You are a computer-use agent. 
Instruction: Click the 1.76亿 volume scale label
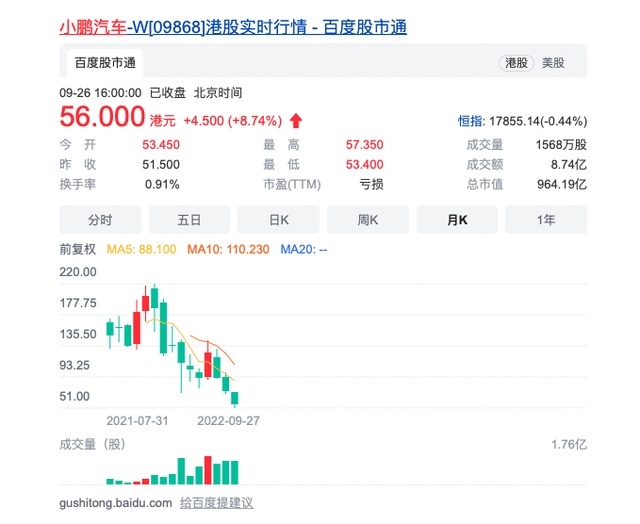(569, 444)
